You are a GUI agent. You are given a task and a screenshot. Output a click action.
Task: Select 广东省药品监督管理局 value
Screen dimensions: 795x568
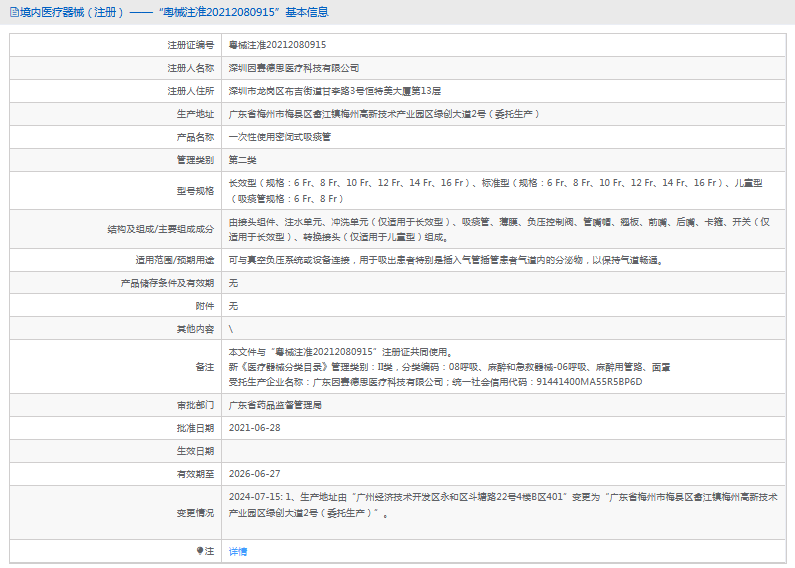click(275, 405)
